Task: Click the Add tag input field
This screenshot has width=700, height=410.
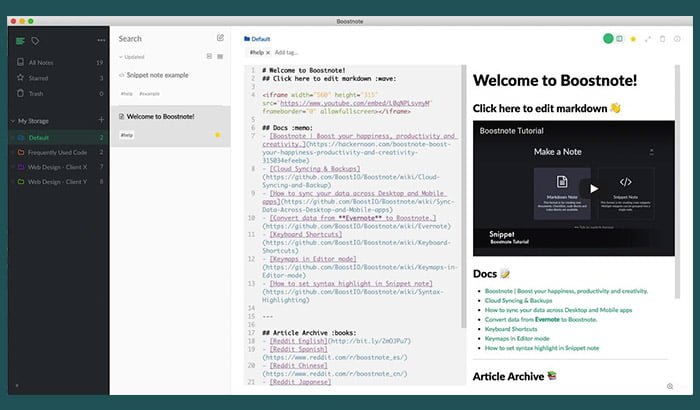Action: coord(287,52)
